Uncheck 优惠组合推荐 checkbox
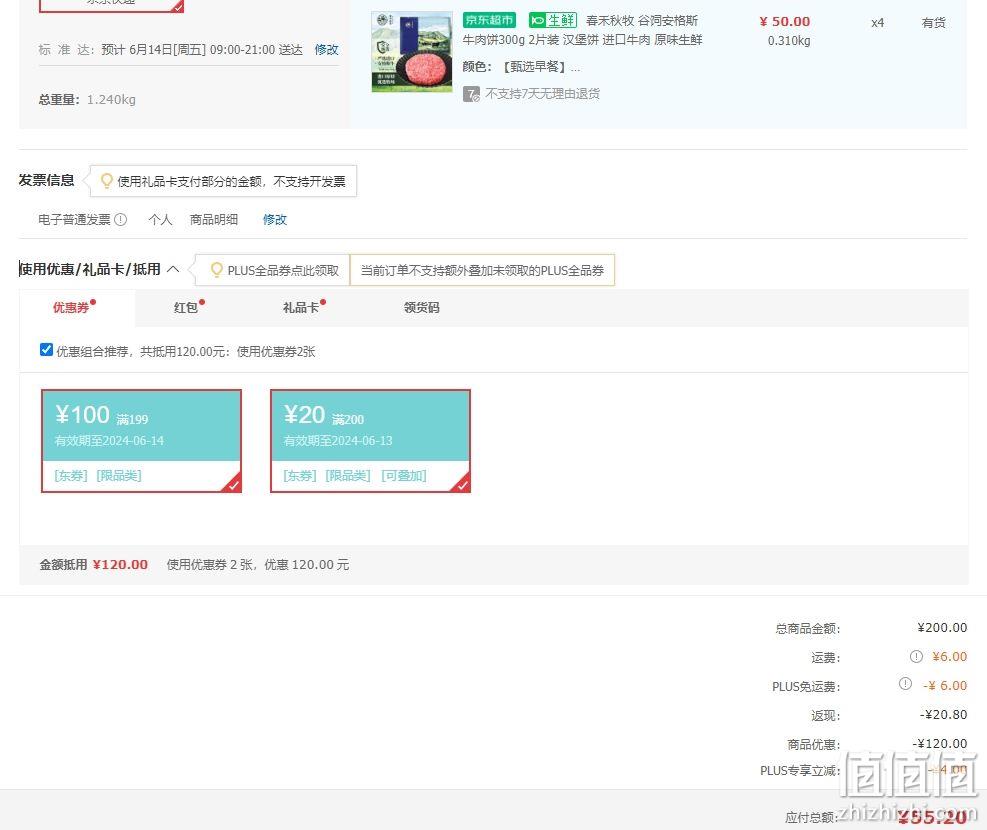The width and height of the screenshot is (987, 830). [46, 350]
